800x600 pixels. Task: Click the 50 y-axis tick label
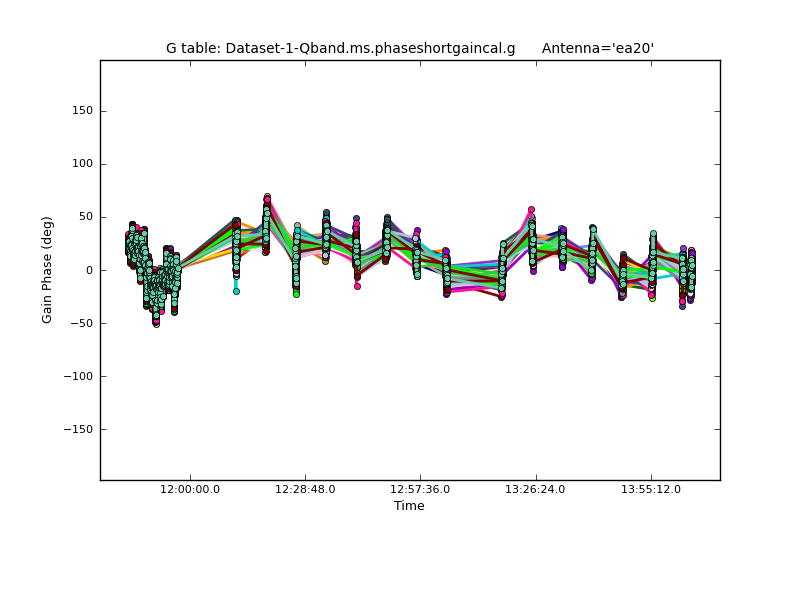pos(85,217)
